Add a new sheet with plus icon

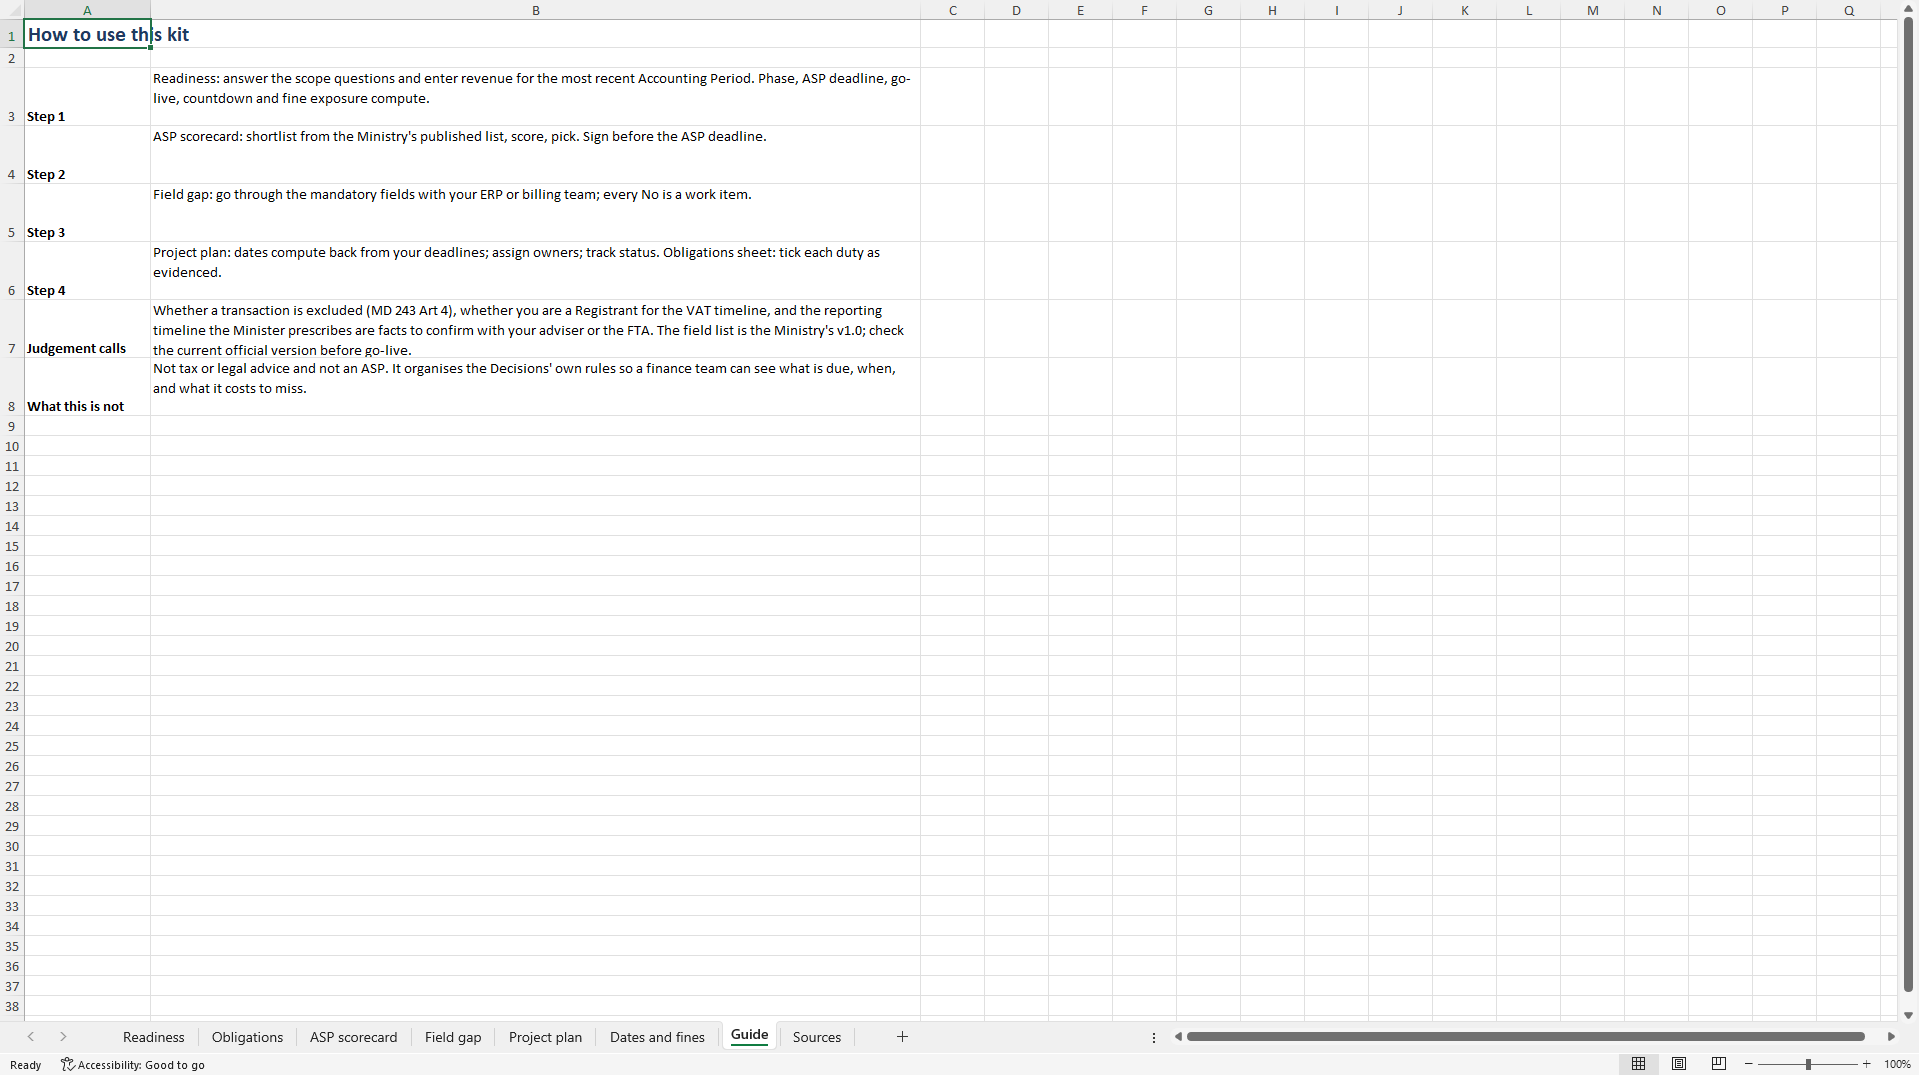(902, 1037)
